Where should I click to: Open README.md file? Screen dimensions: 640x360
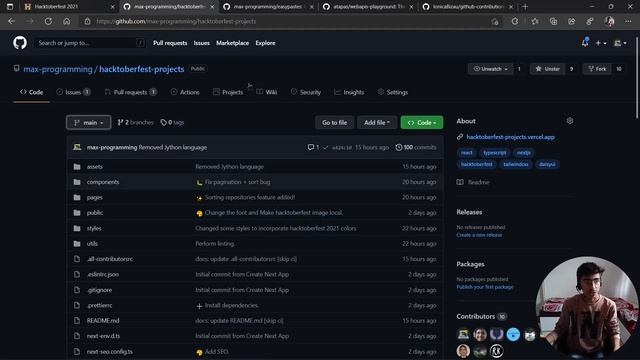point(103,321)
